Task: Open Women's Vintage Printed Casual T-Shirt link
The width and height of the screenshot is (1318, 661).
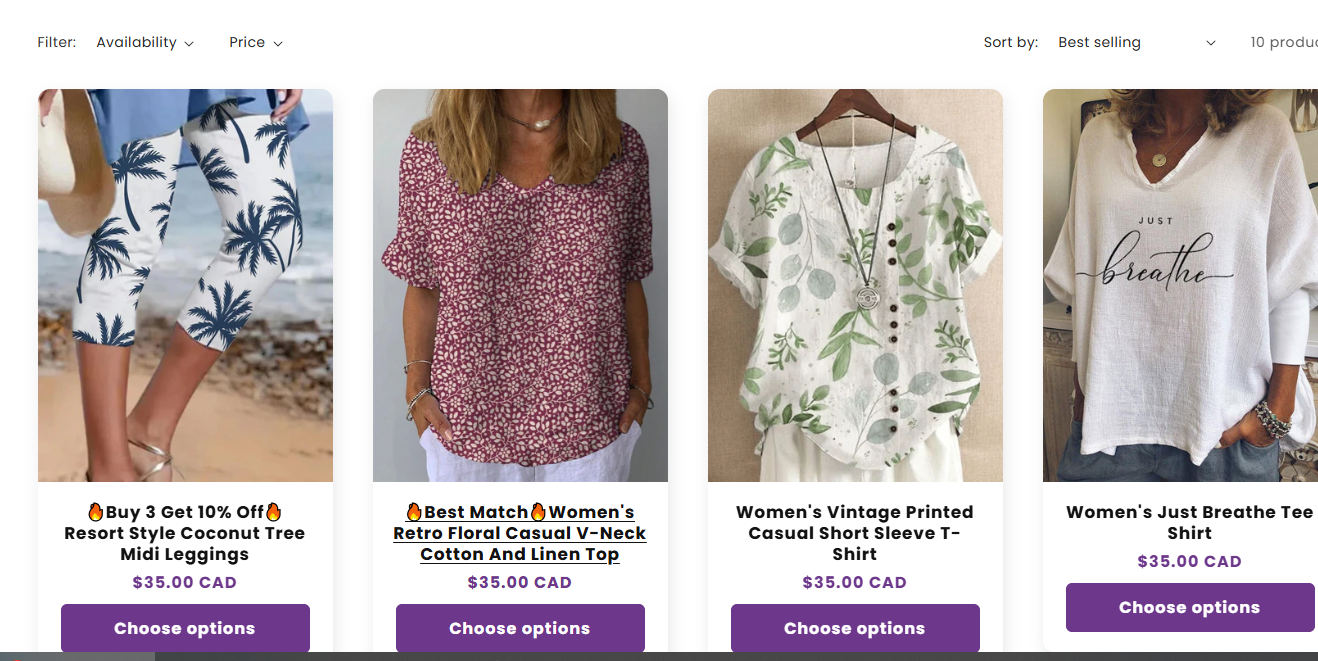Action: click(x=855, y=533)
